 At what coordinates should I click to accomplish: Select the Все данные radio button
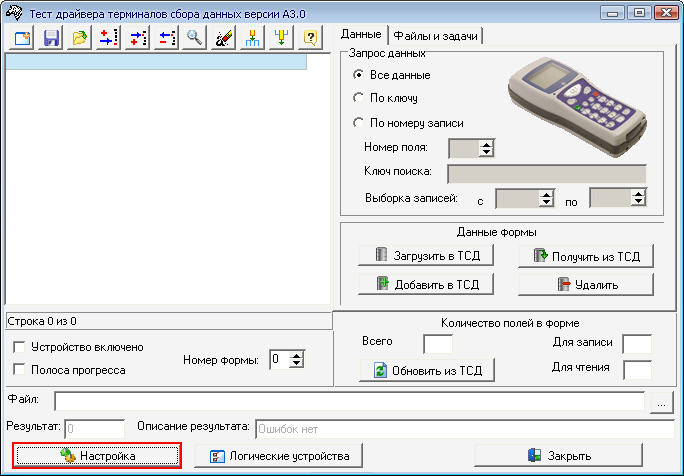point(359,75)
